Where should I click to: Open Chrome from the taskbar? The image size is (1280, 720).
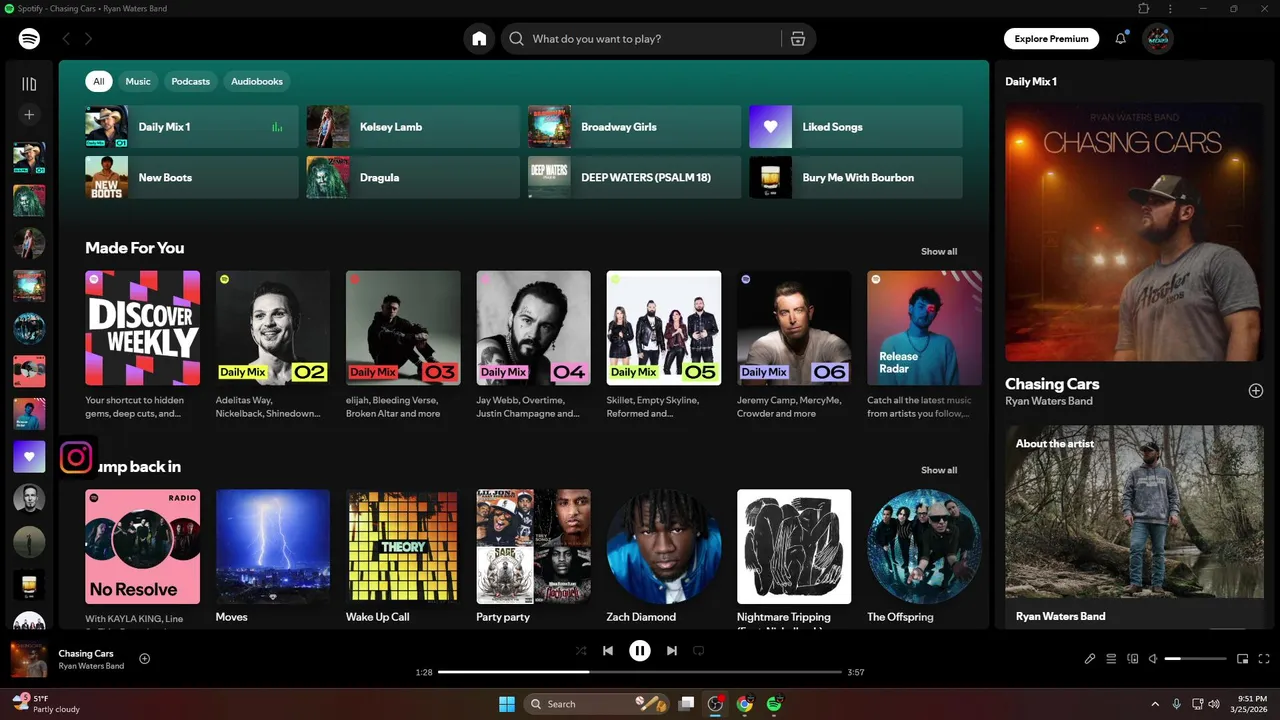coord(744,704)
